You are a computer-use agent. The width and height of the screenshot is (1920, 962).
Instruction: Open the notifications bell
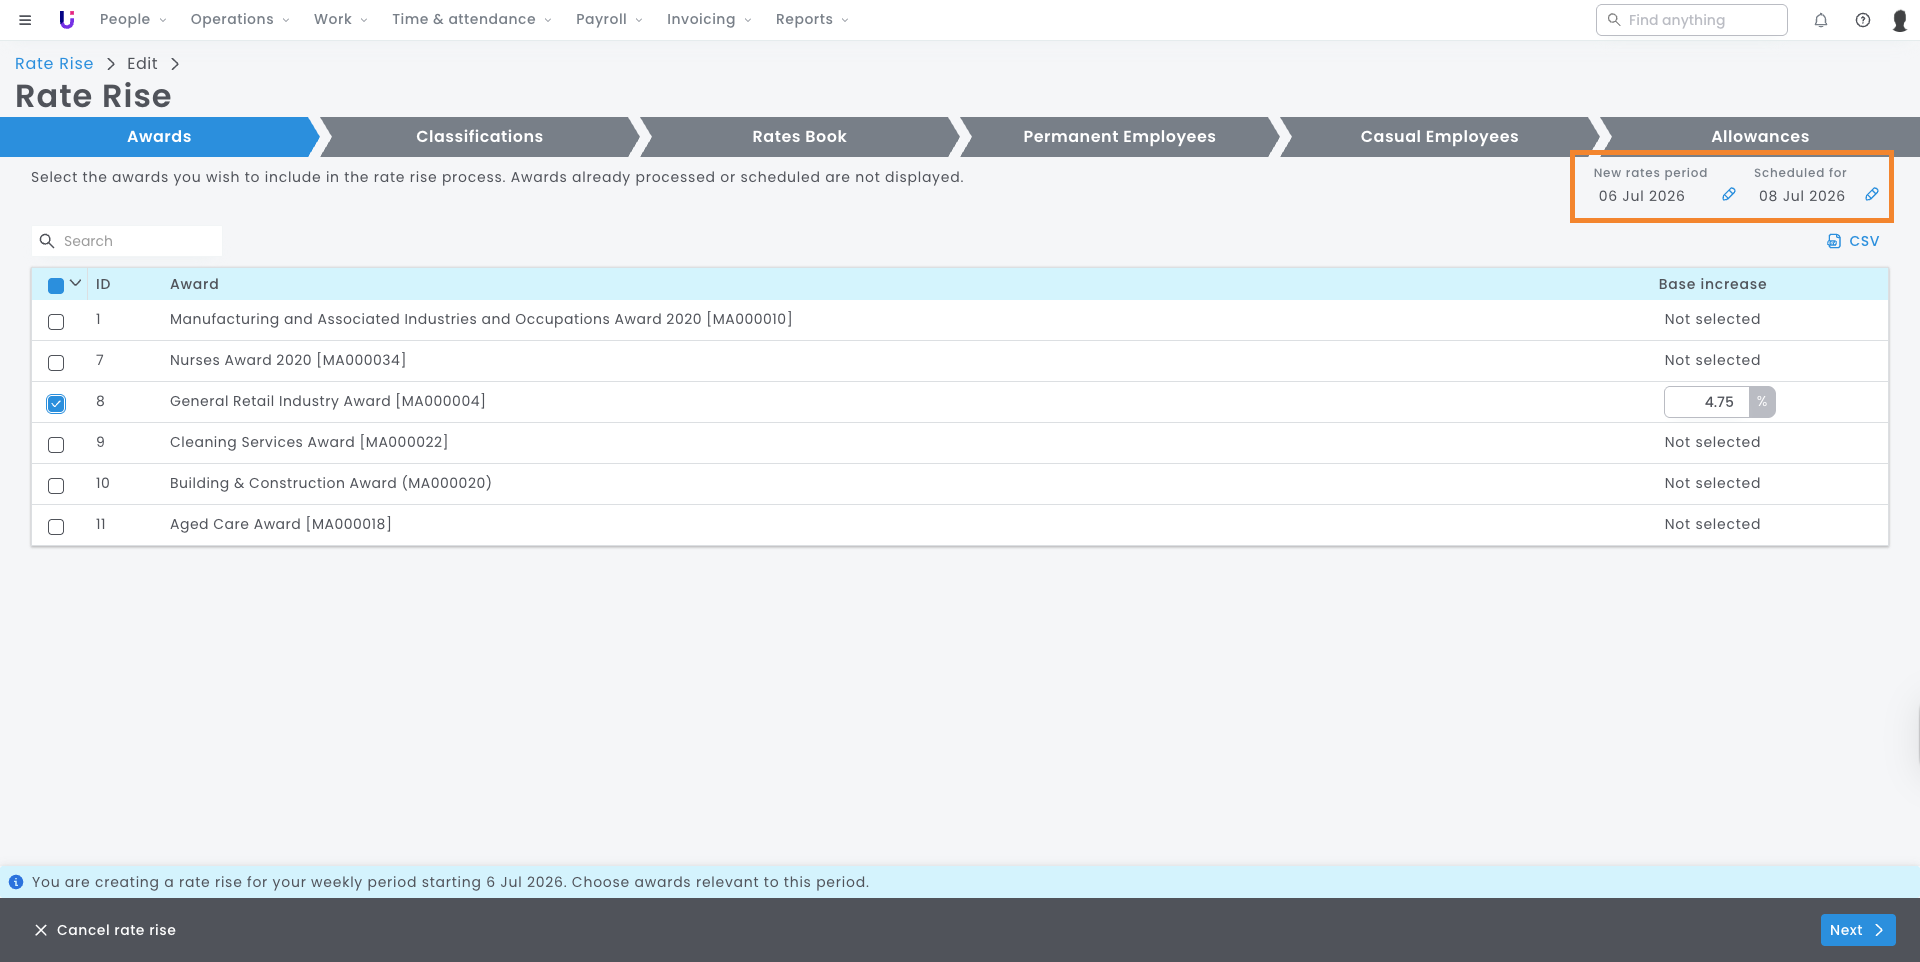coord(1821,20)
